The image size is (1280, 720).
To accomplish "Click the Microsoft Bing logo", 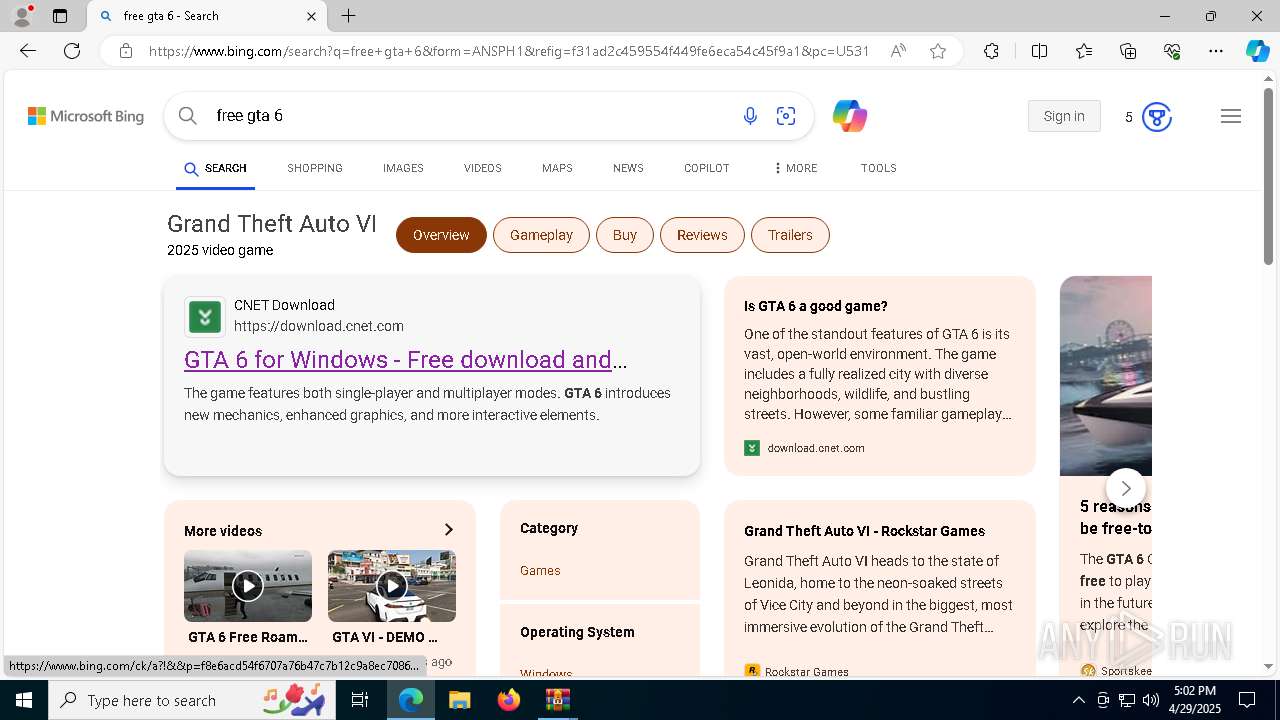I will (86, 117).
